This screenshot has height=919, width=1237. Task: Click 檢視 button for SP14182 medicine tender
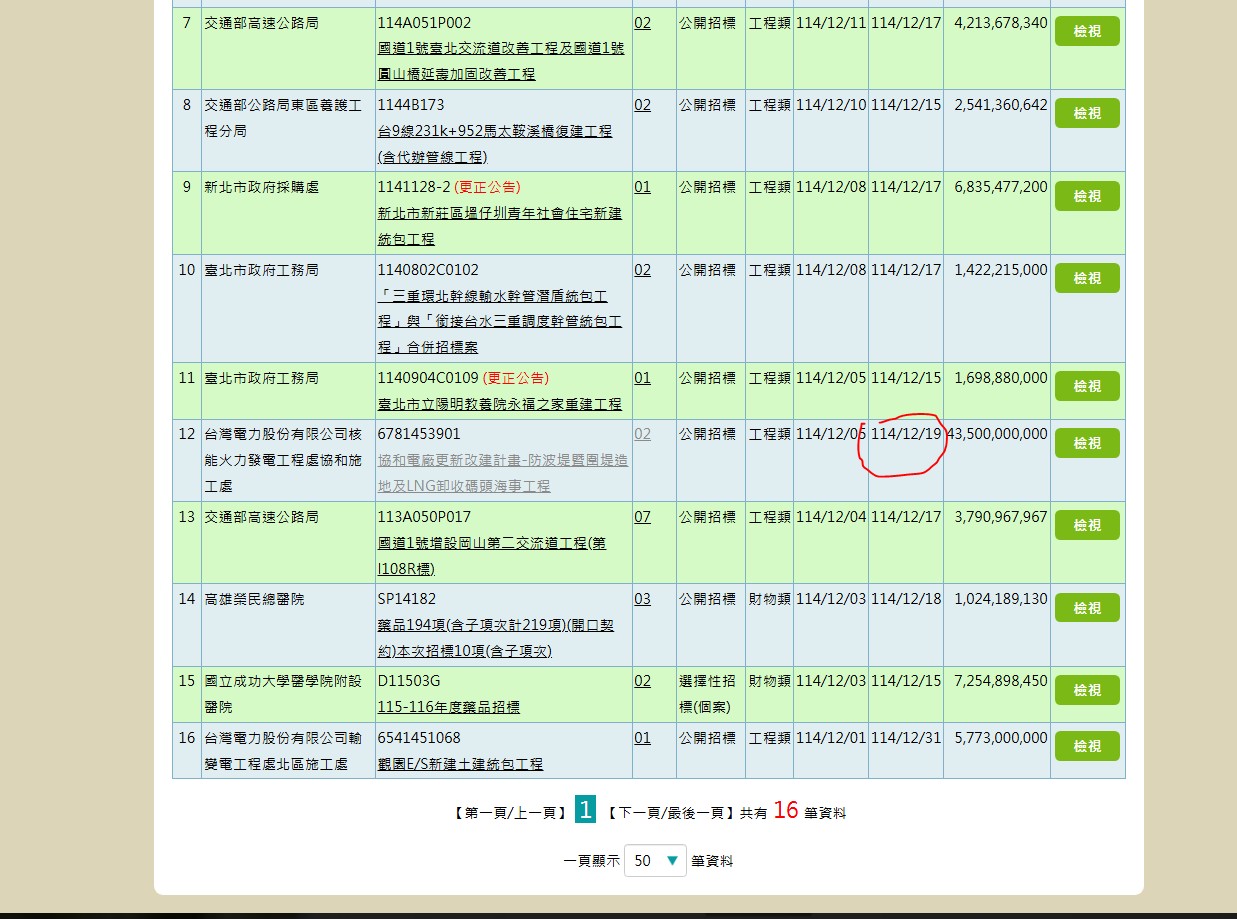[x=1087, y=608]
